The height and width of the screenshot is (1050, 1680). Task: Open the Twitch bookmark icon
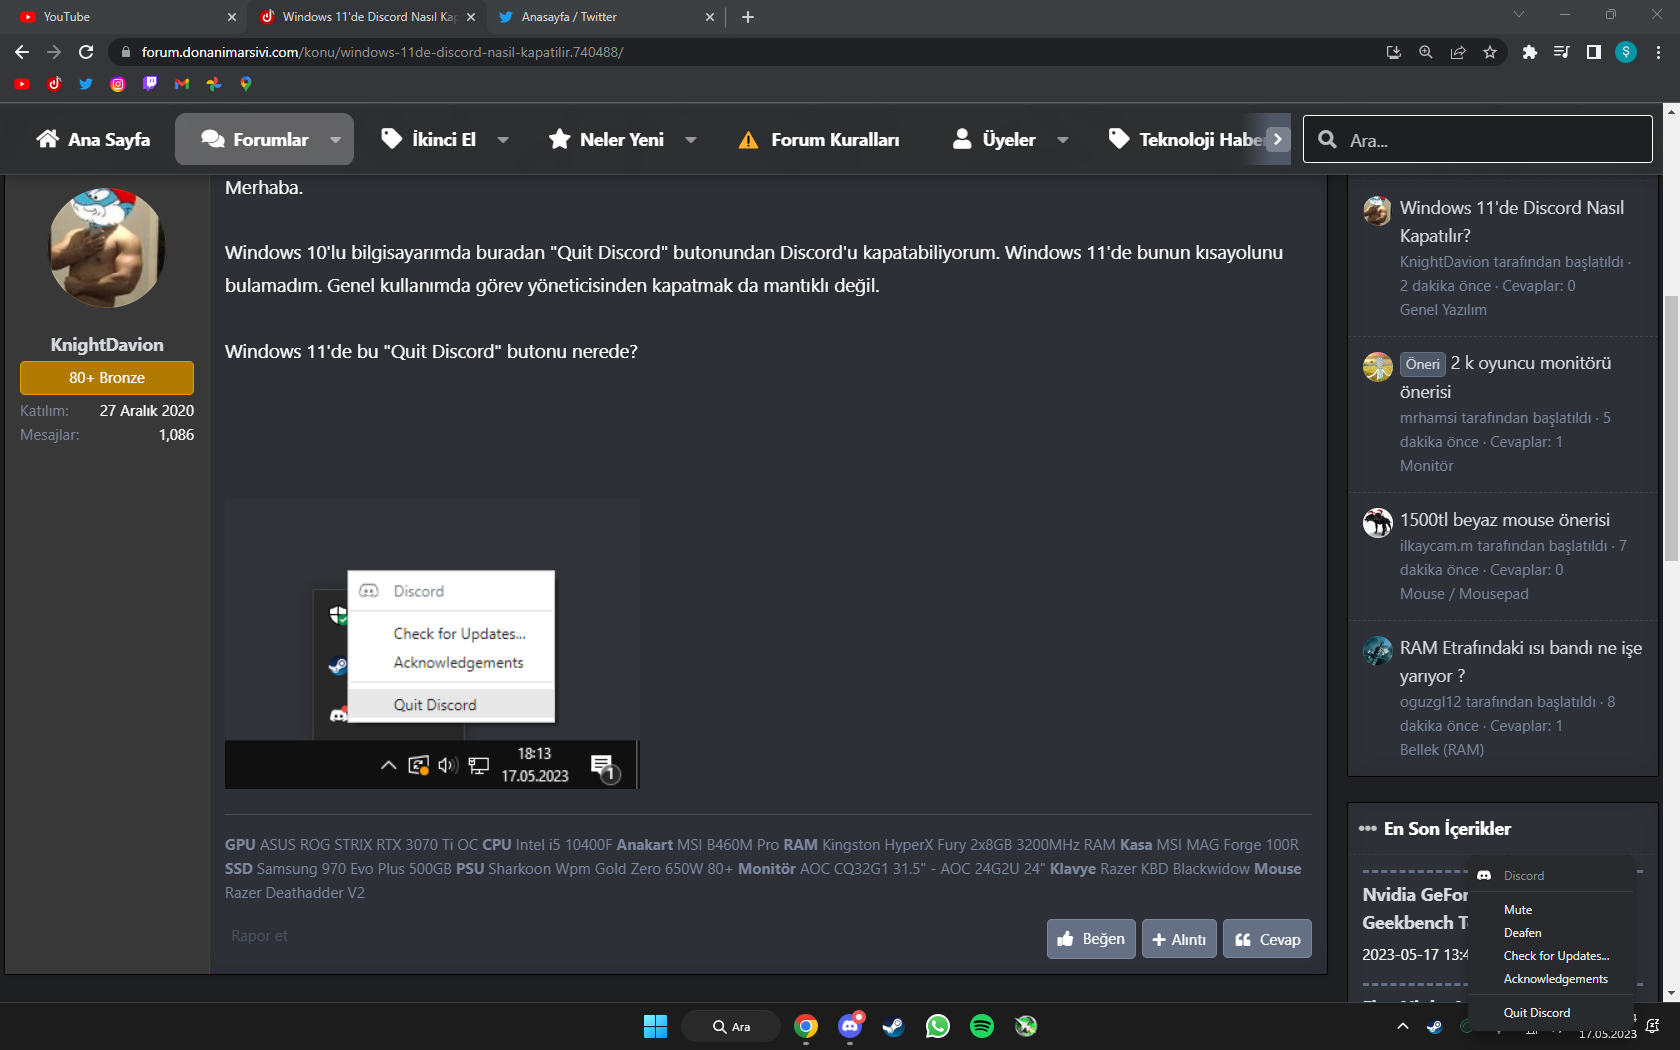coord(150,84)
